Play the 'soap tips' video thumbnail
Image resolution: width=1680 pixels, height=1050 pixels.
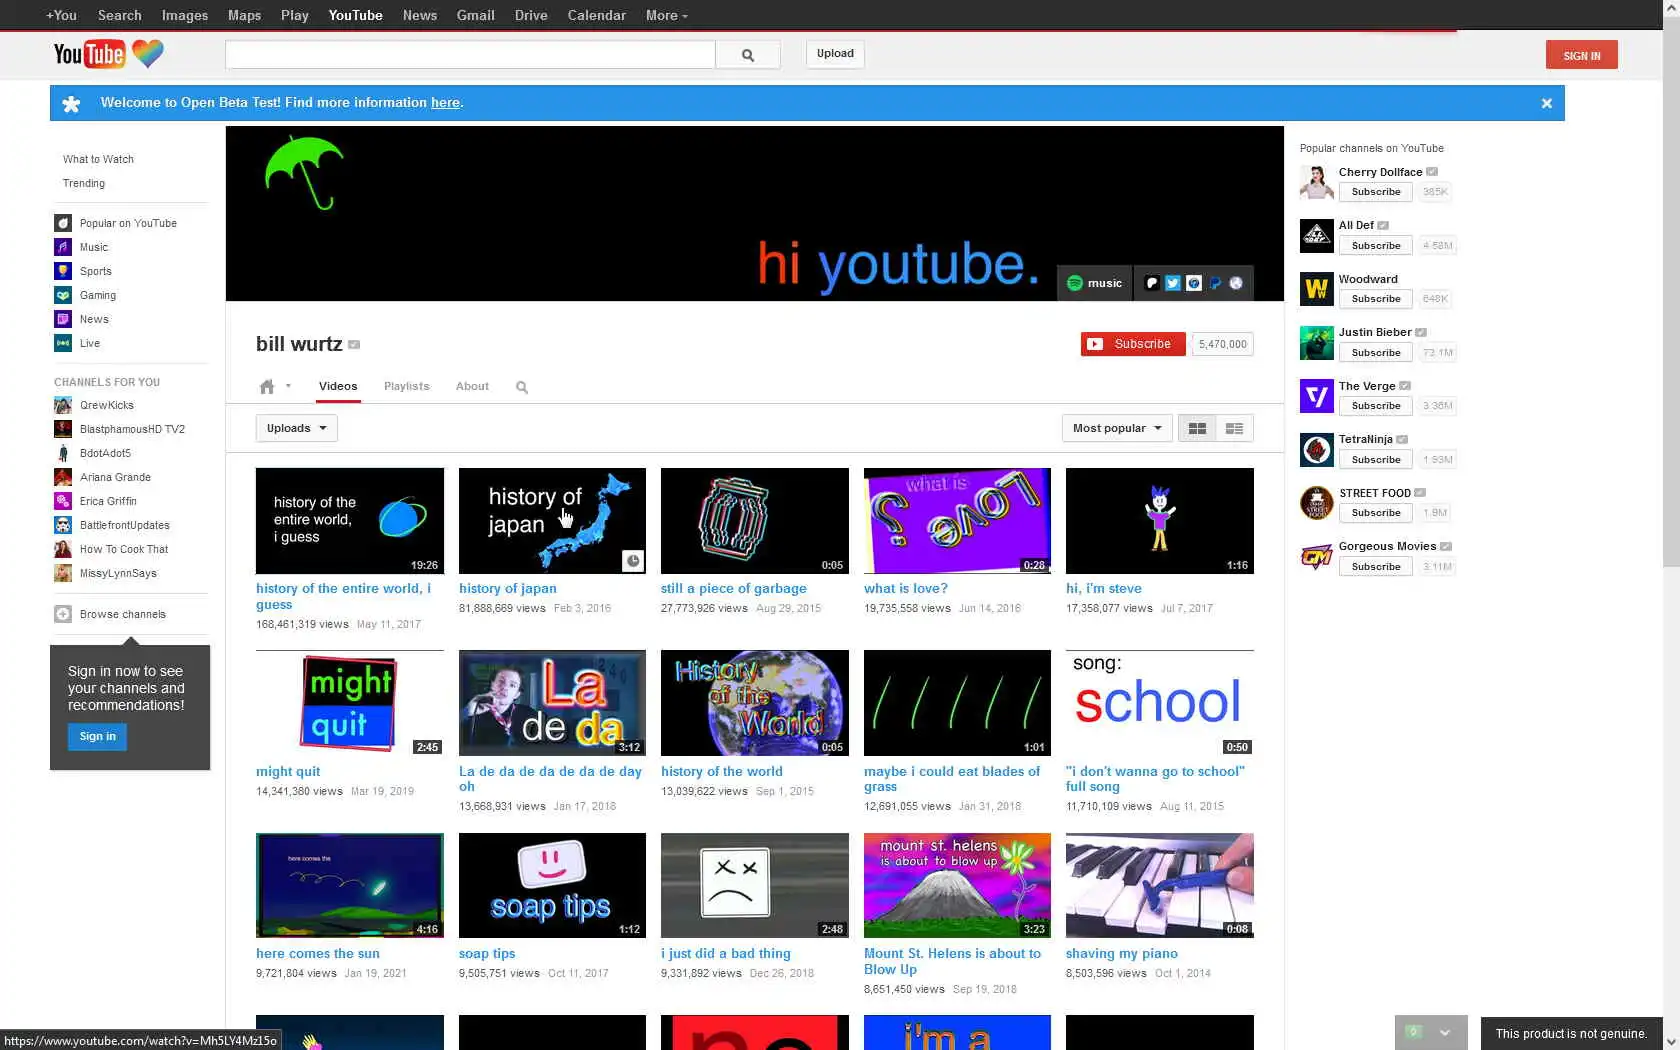pos(552,885)
